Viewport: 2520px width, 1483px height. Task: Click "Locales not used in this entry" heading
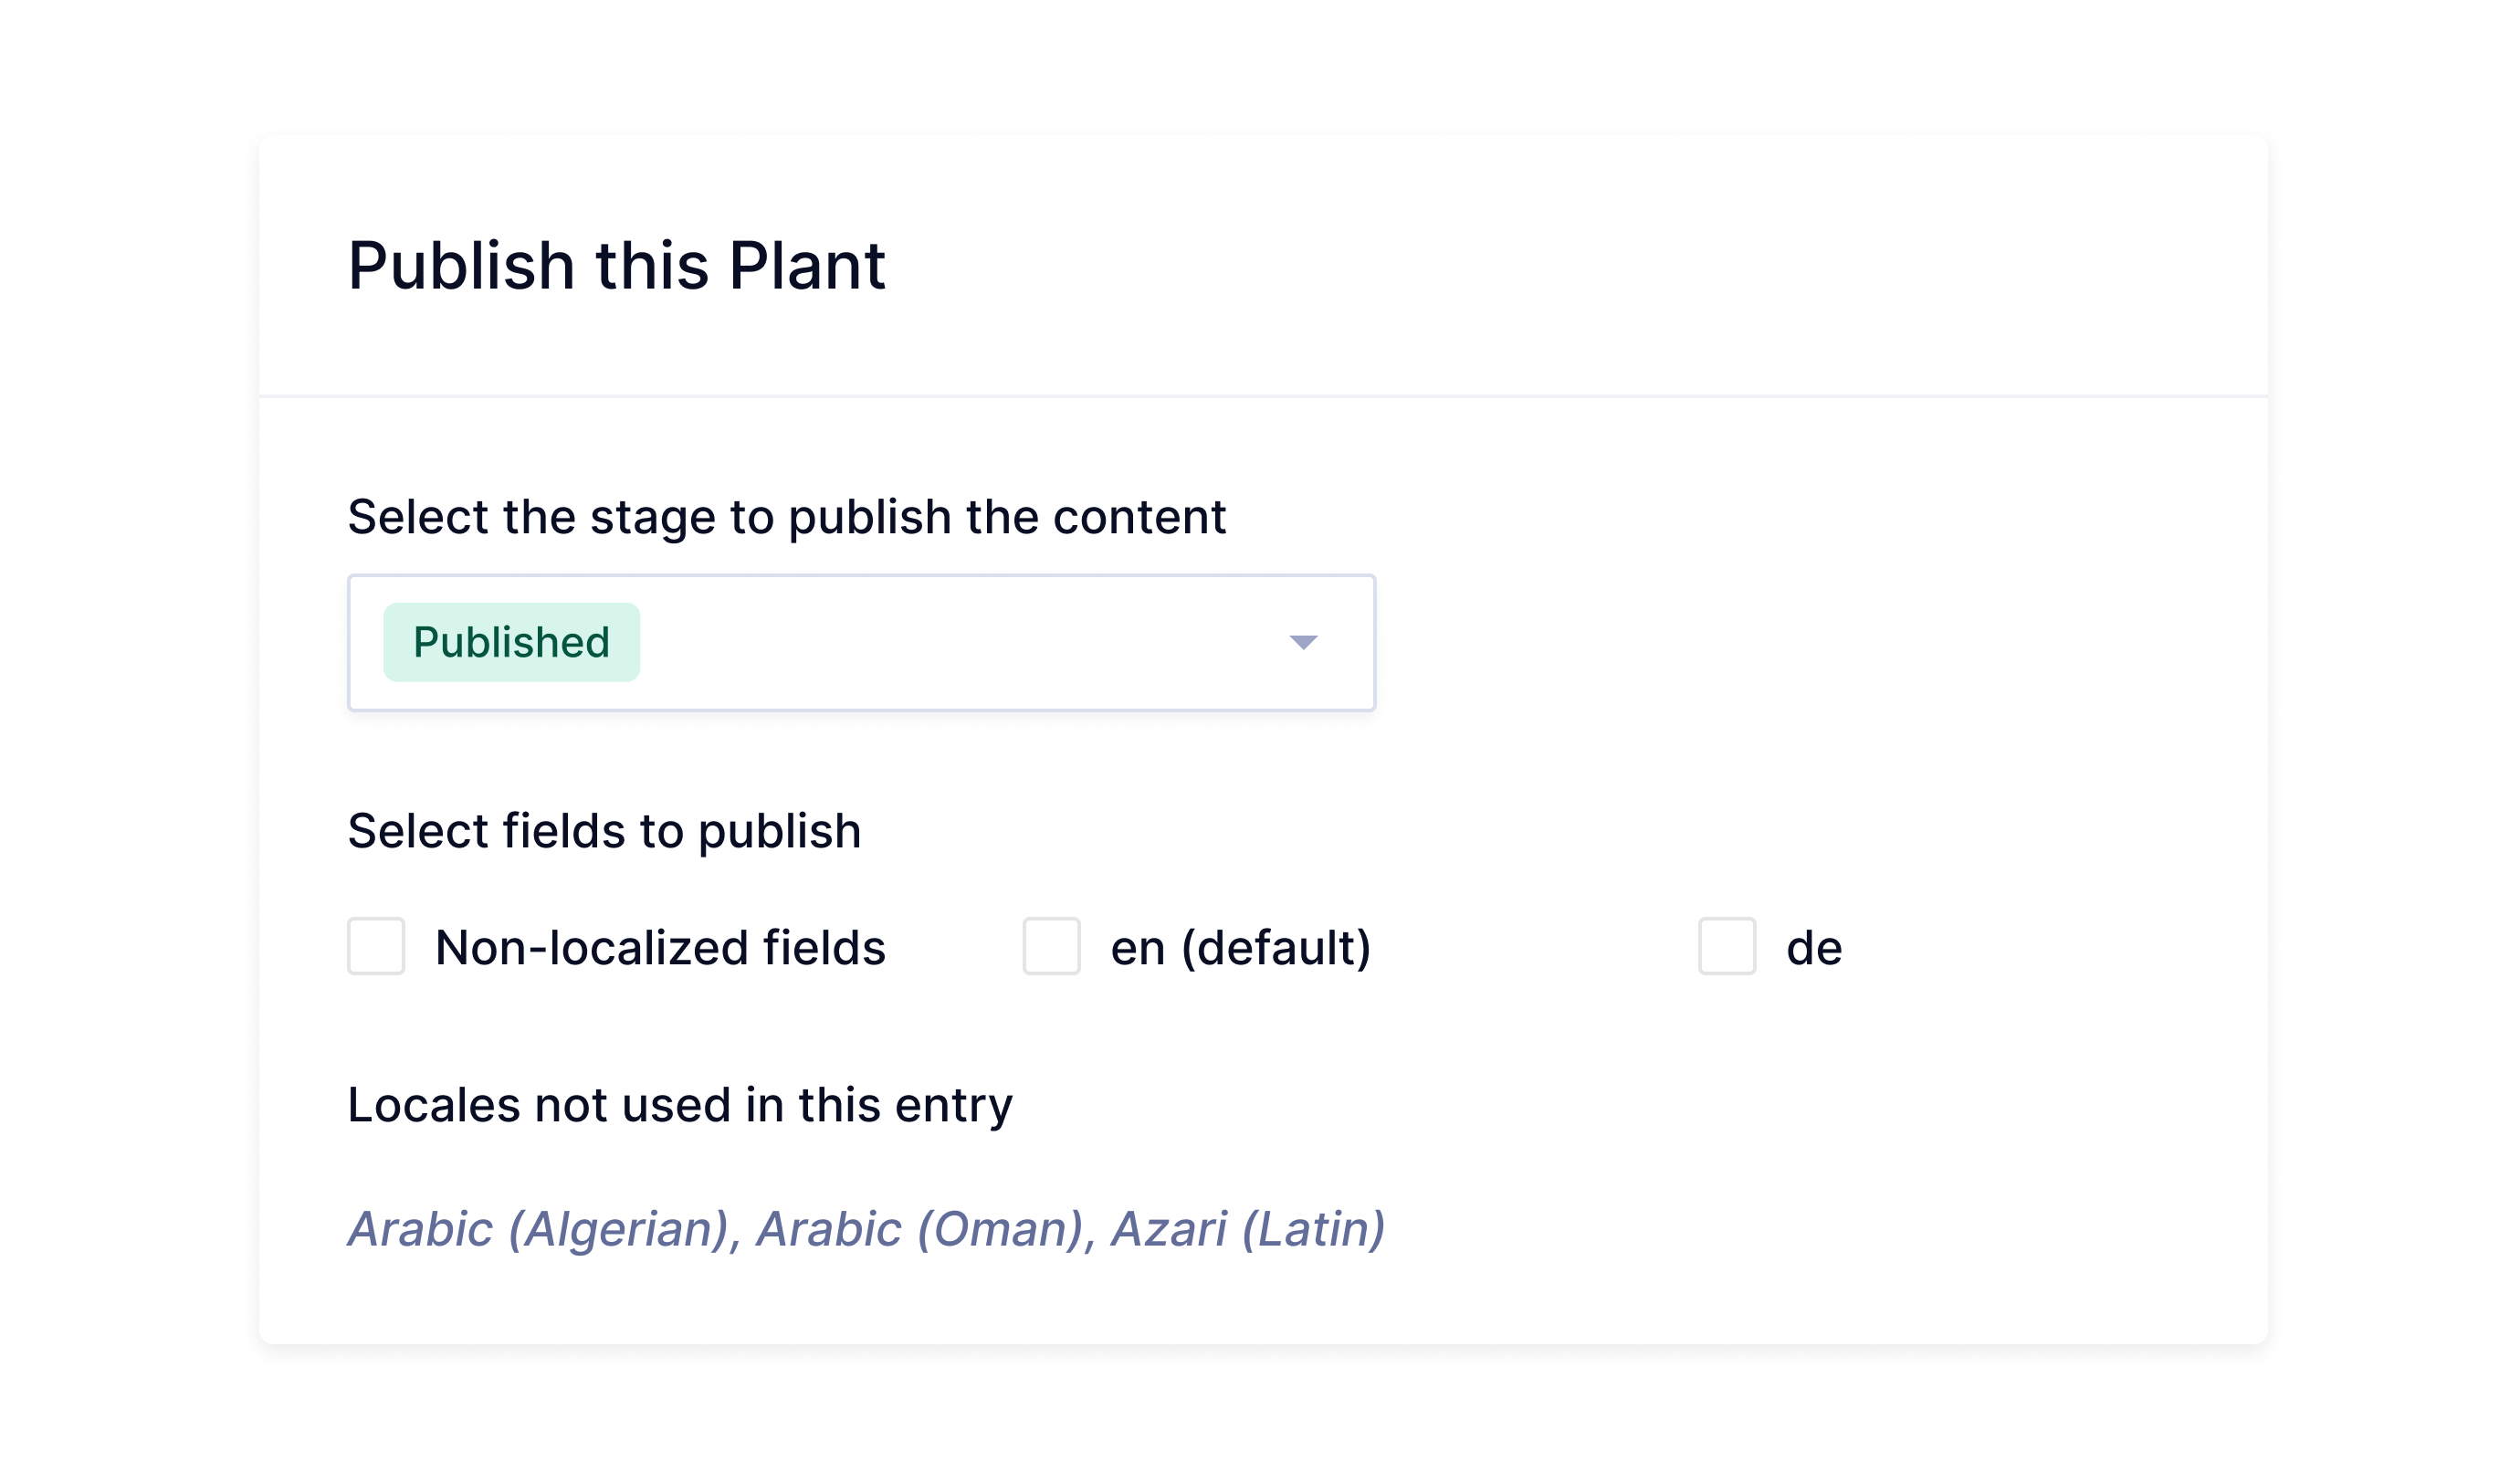click(680, 1106)
